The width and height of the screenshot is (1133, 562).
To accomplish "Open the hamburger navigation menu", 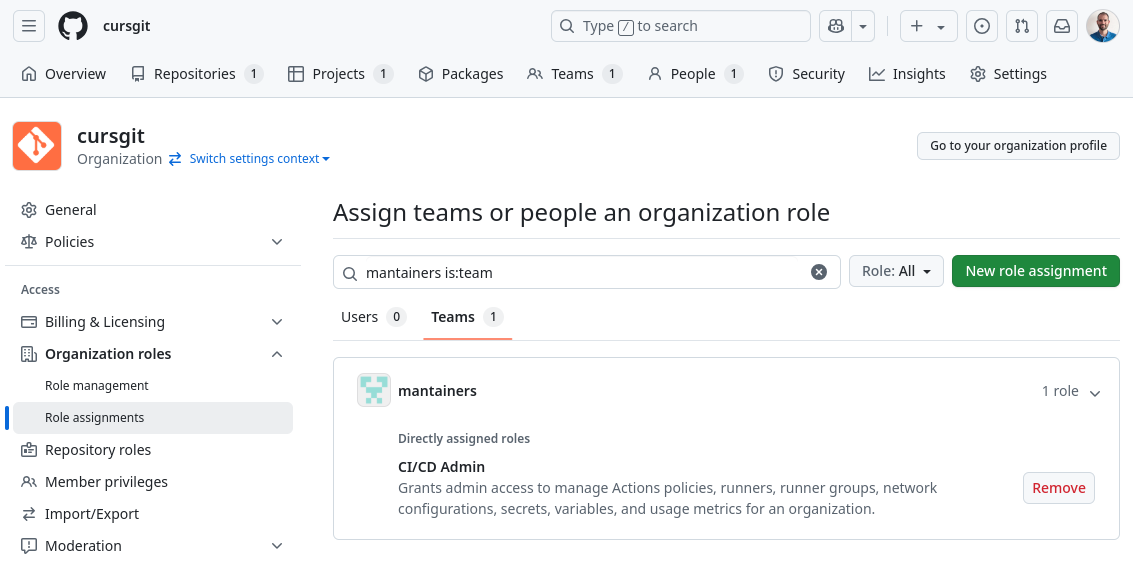I will [x=29, y=26].
